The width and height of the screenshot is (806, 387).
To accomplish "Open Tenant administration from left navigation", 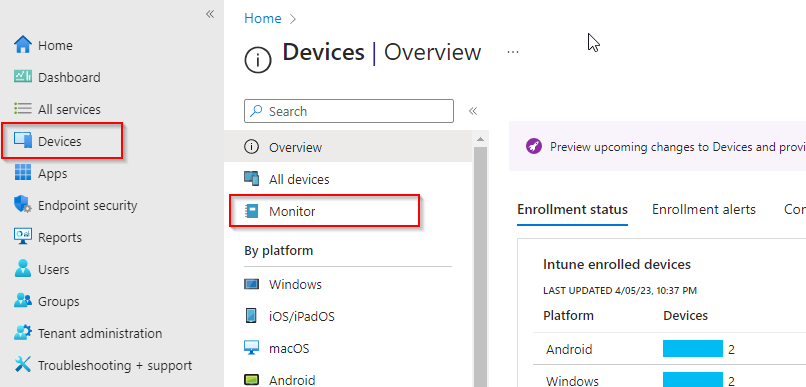I will 100,333.
